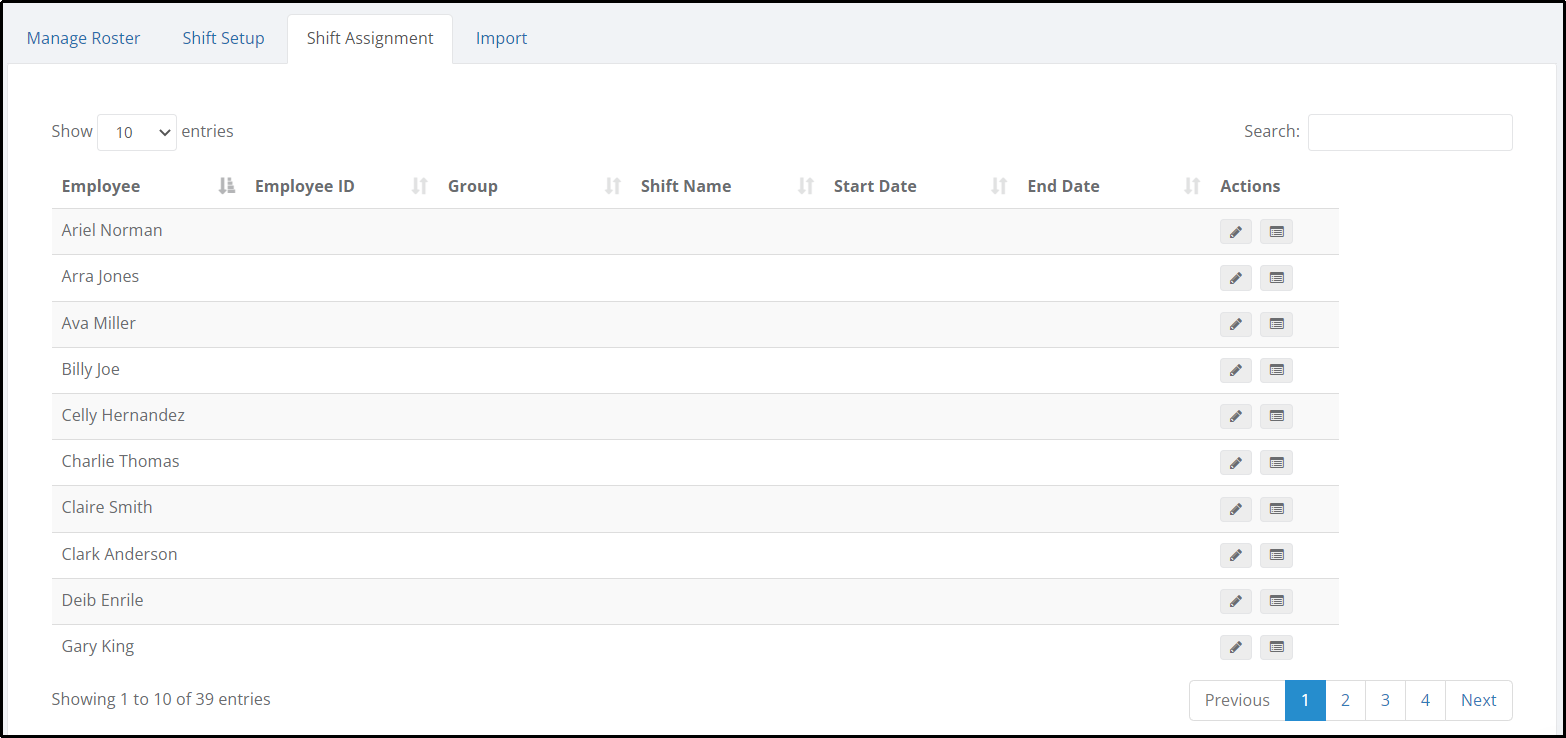Open the Show entries count dropdown
Screen dimensions: 1566x738
[137, 132]
